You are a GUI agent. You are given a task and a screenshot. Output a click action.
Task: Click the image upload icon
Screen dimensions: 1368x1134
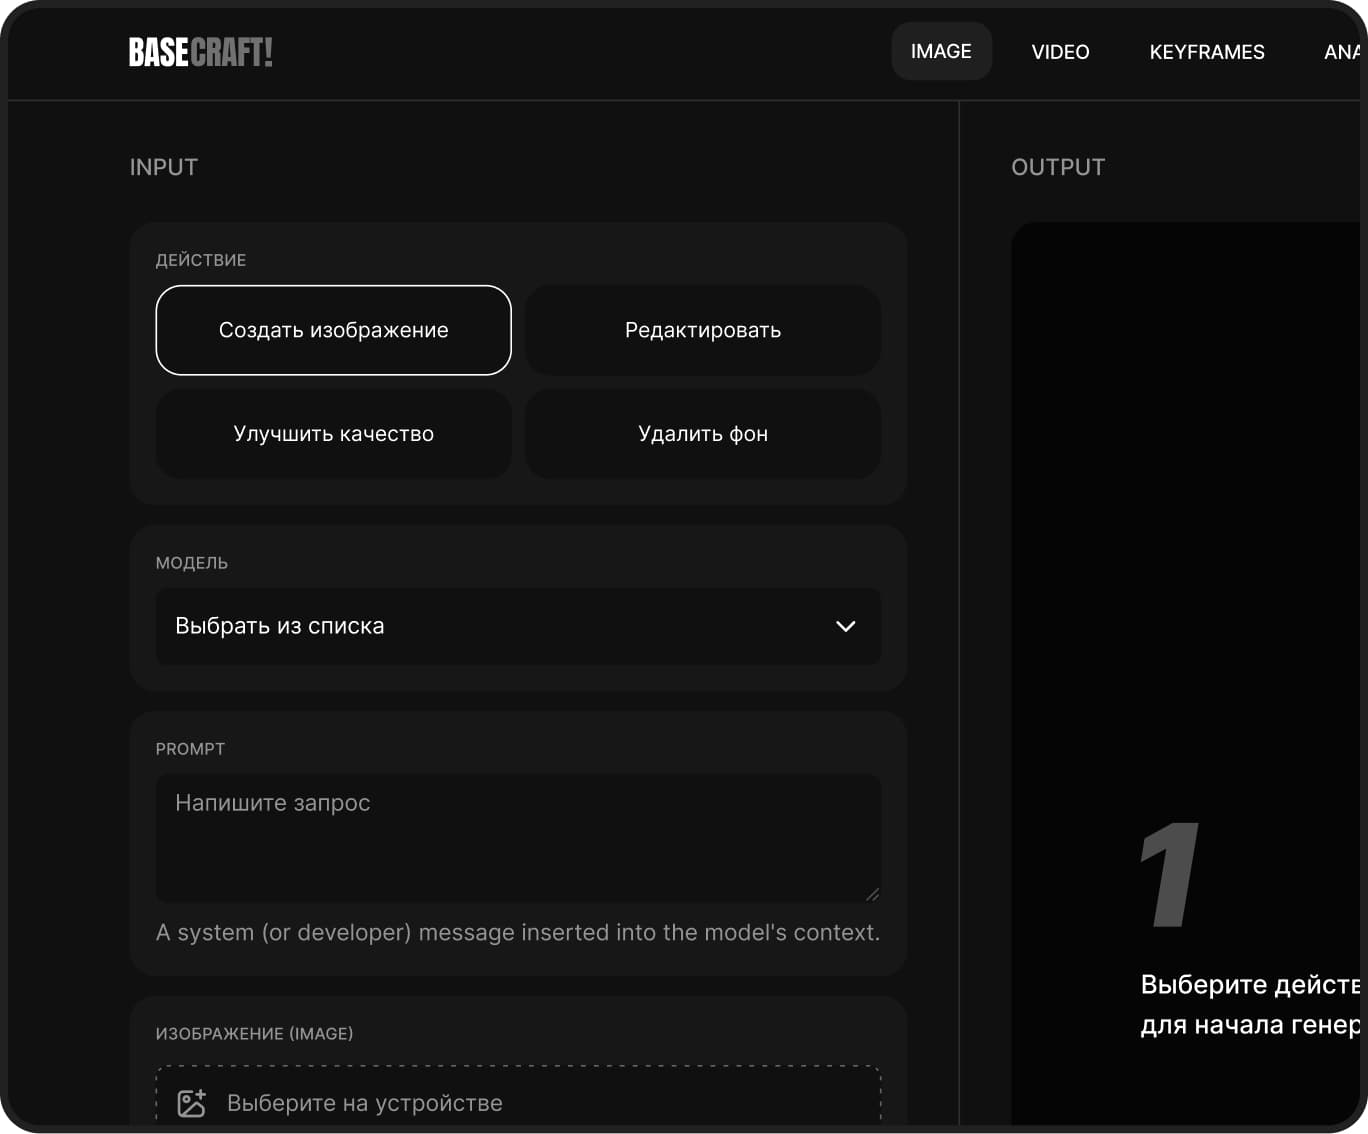click(191, 1103)
